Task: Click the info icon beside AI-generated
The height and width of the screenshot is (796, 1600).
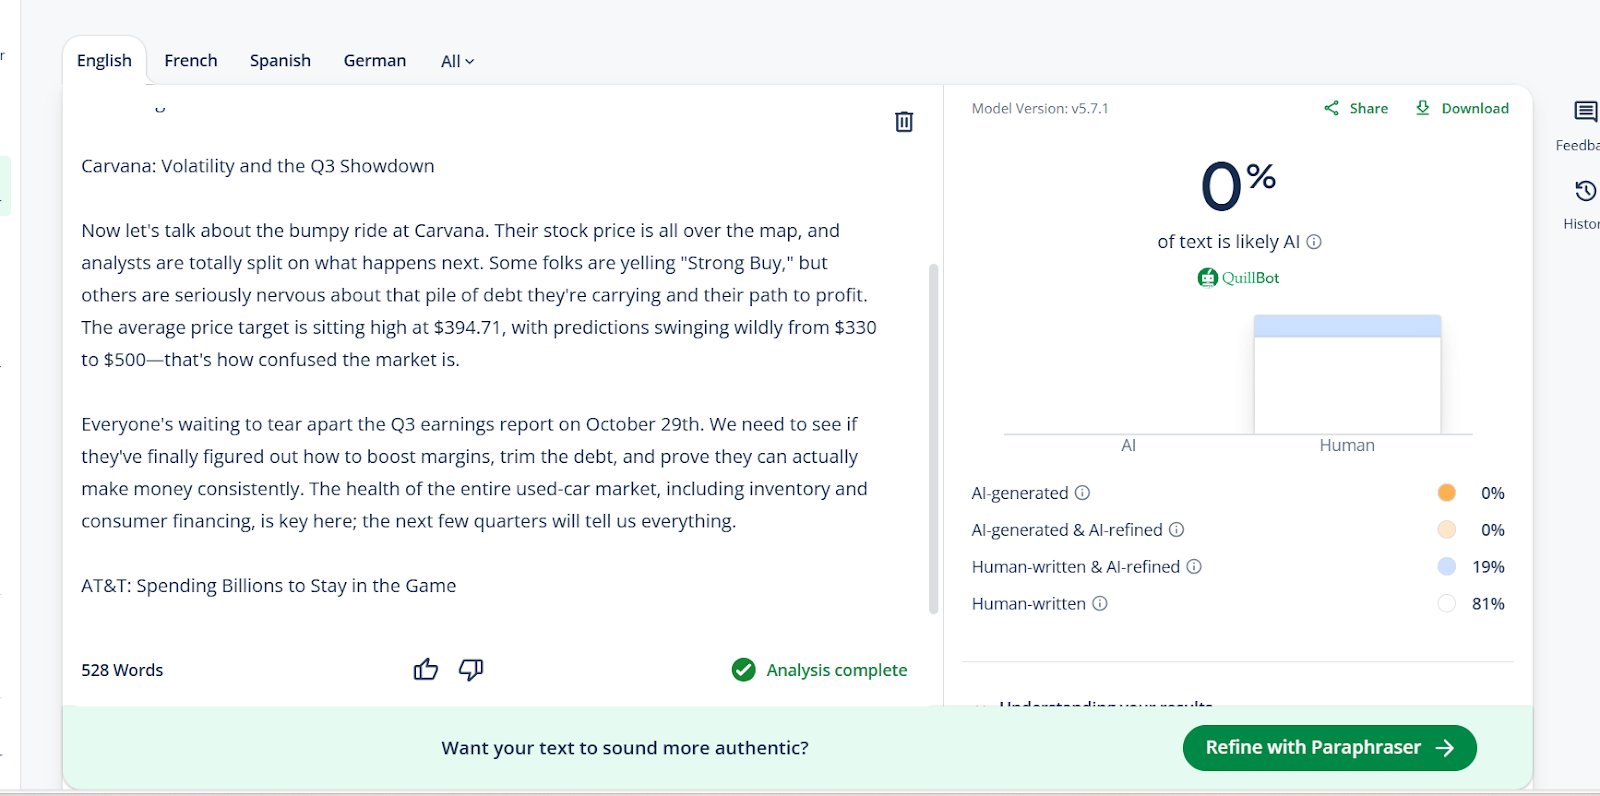Action: (x=1082, y=493)
